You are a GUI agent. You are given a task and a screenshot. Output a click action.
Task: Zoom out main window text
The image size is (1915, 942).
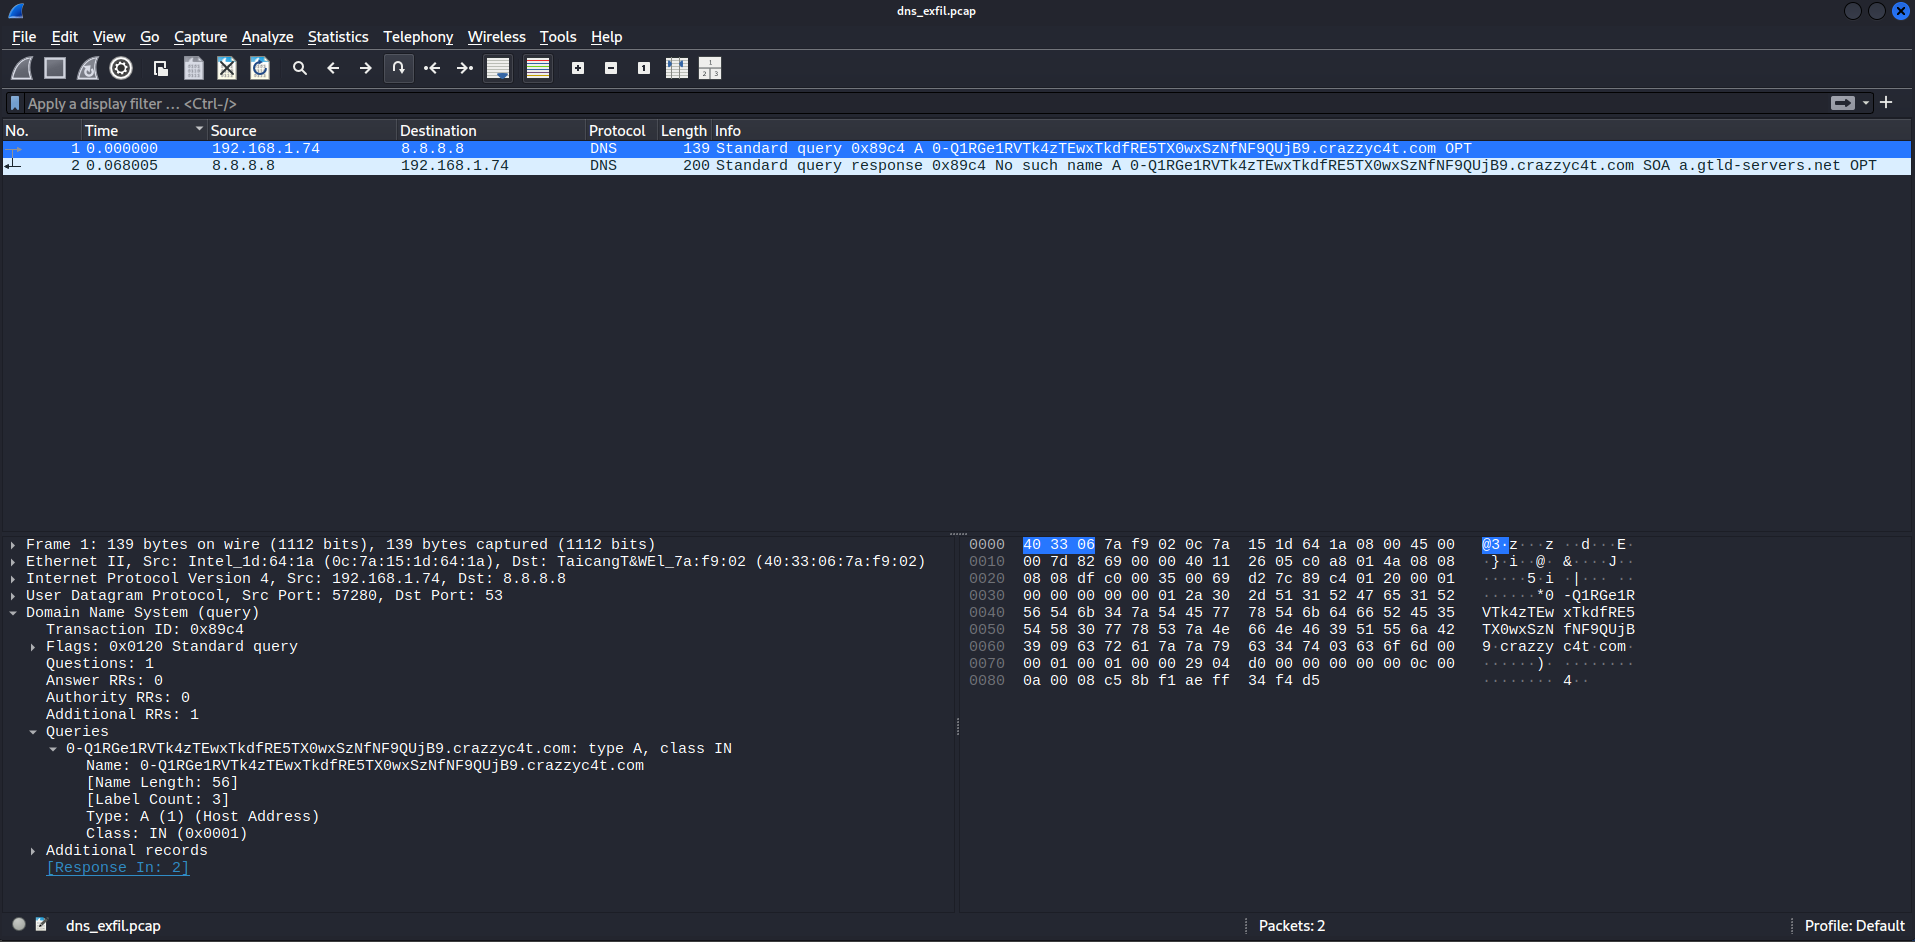[611, 68]
